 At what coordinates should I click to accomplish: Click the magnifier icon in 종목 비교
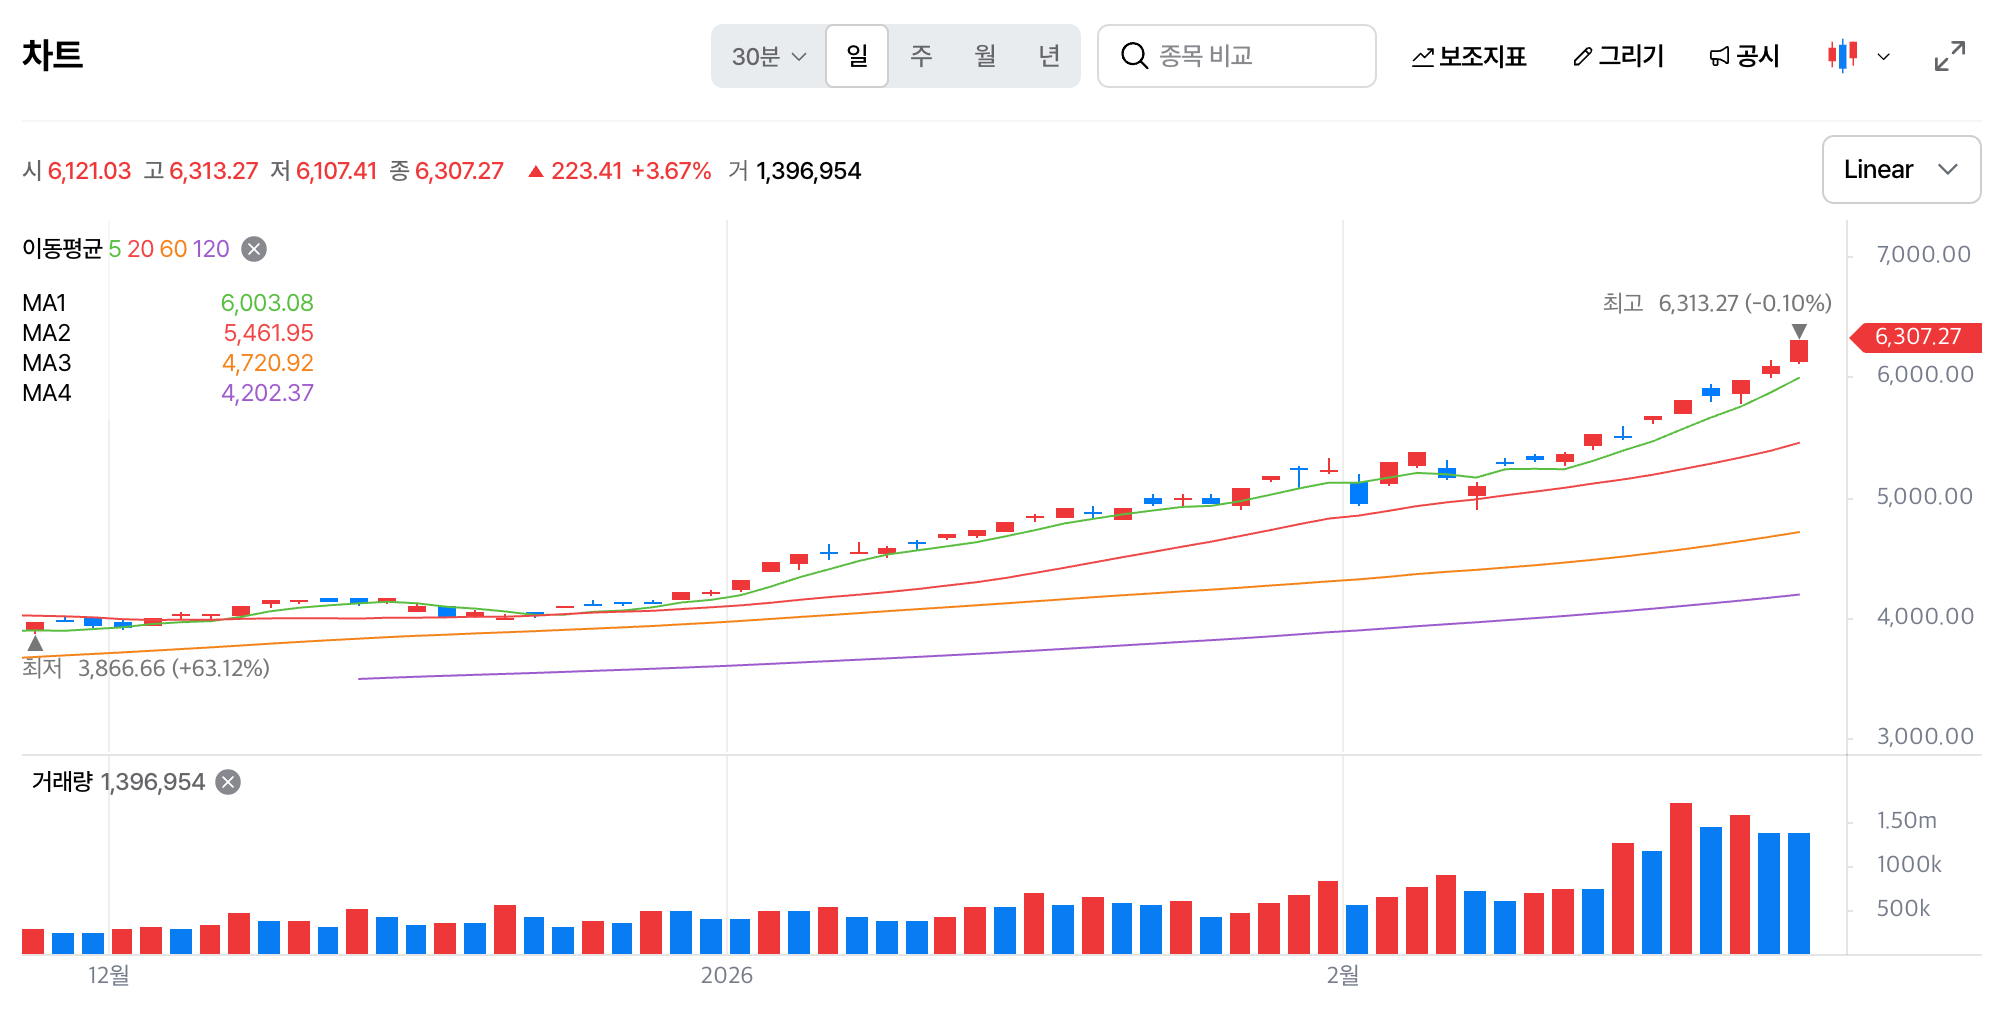(1133, 56)
